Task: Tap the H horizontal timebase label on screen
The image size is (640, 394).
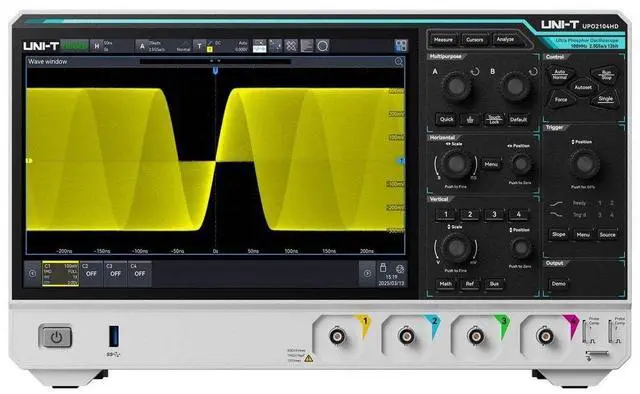Action: click(x=97, y=46)
